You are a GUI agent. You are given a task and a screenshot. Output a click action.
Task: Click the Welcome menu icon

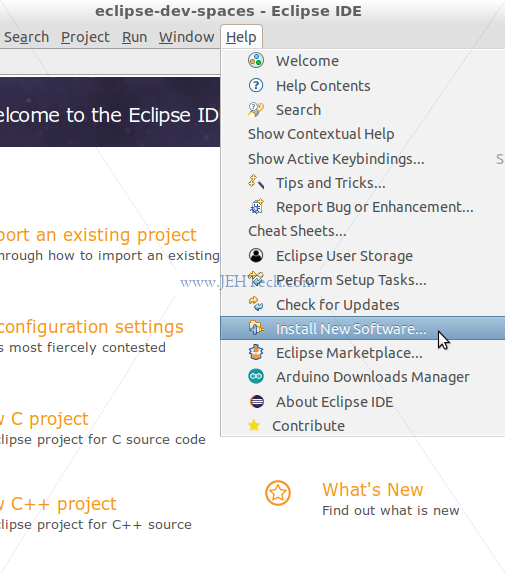tap(256, 60)
